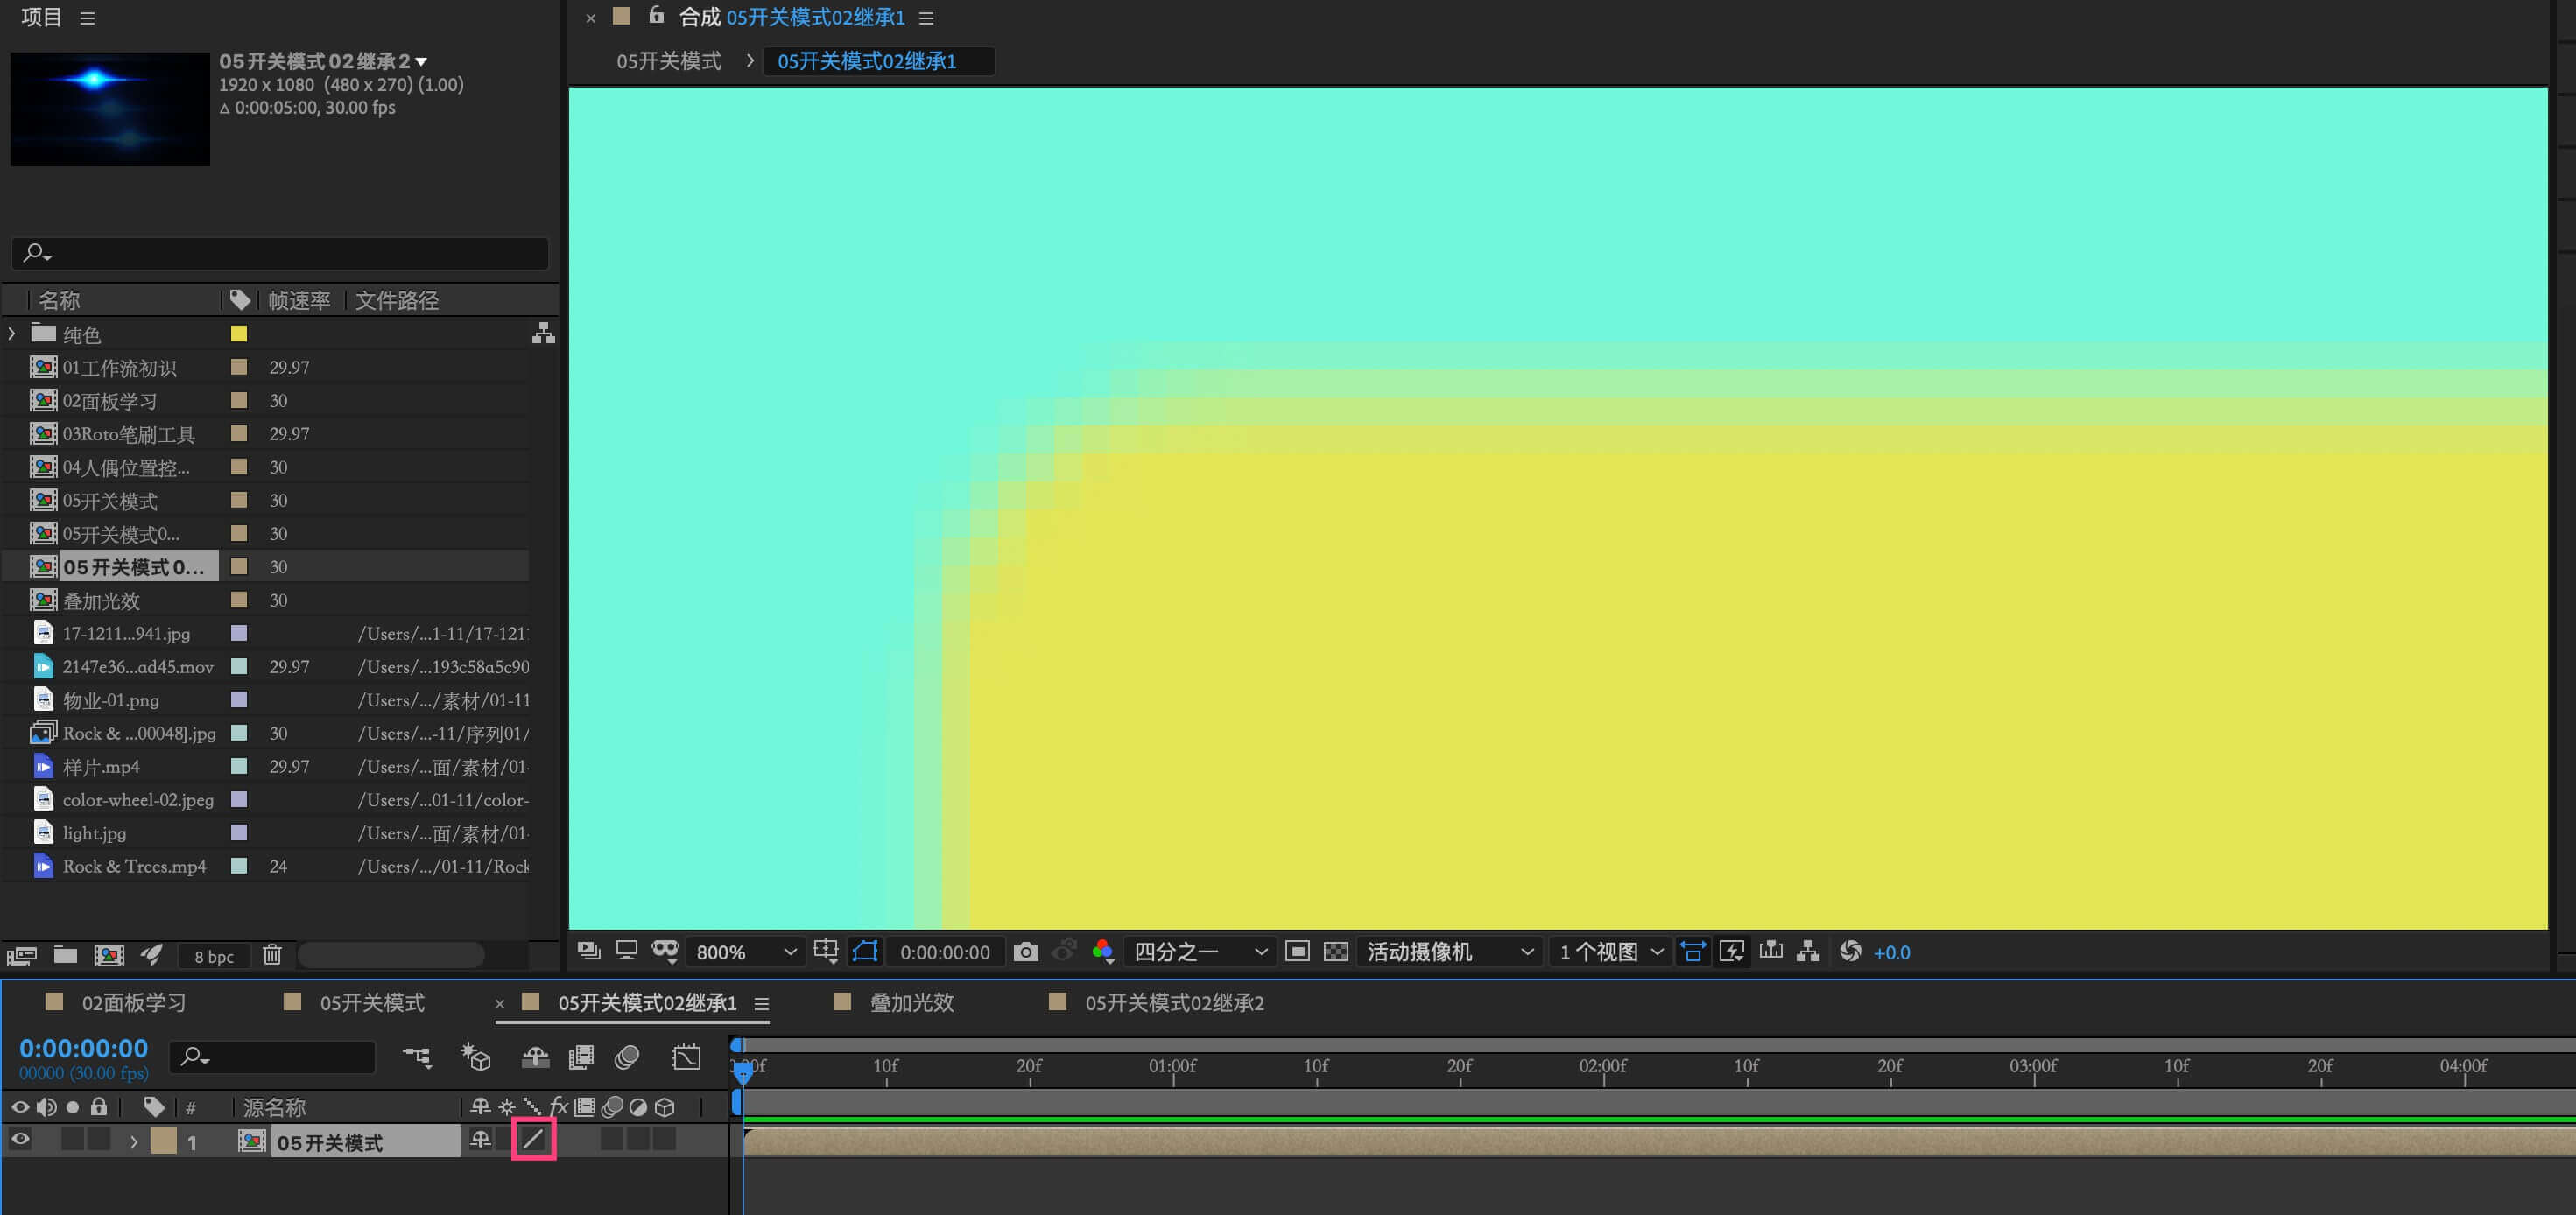This screenshot has height=1215, width=2576.
Task: Hide layer 05开关模式 with eye toggle
Action: 20,1140
